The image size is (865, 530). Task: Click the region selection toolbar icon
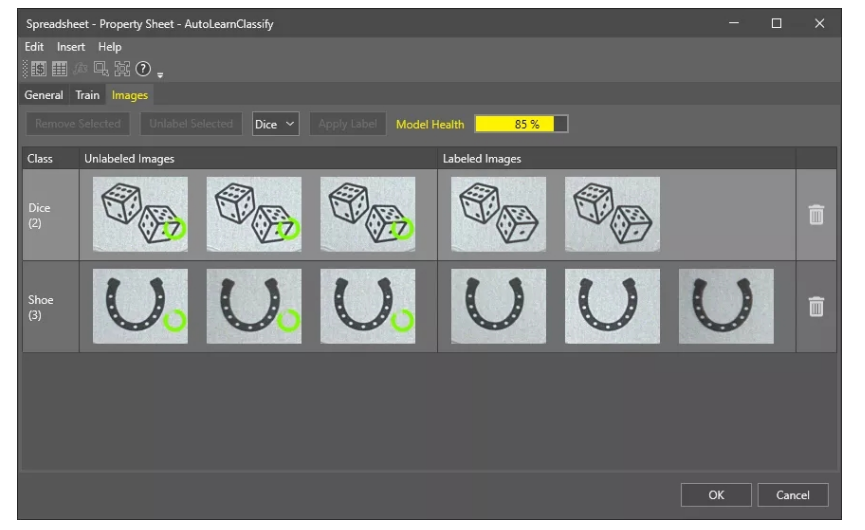[100, 69]
